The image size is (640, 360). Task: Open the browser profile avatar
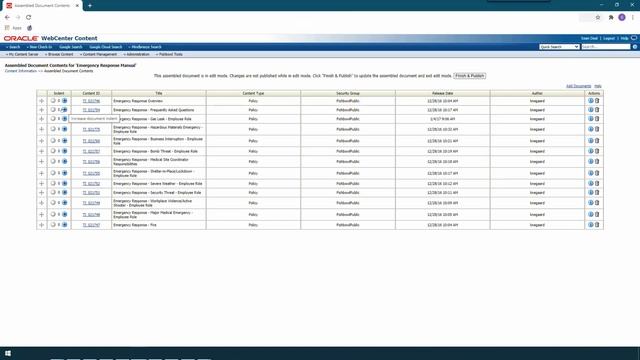(622, 18)
